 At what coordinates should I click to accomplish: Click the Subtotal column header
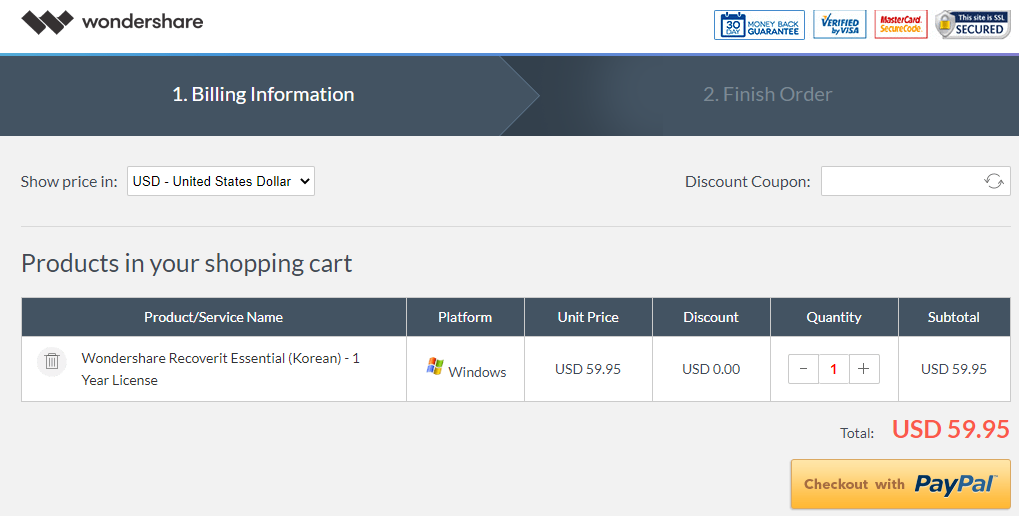[953, 317]
